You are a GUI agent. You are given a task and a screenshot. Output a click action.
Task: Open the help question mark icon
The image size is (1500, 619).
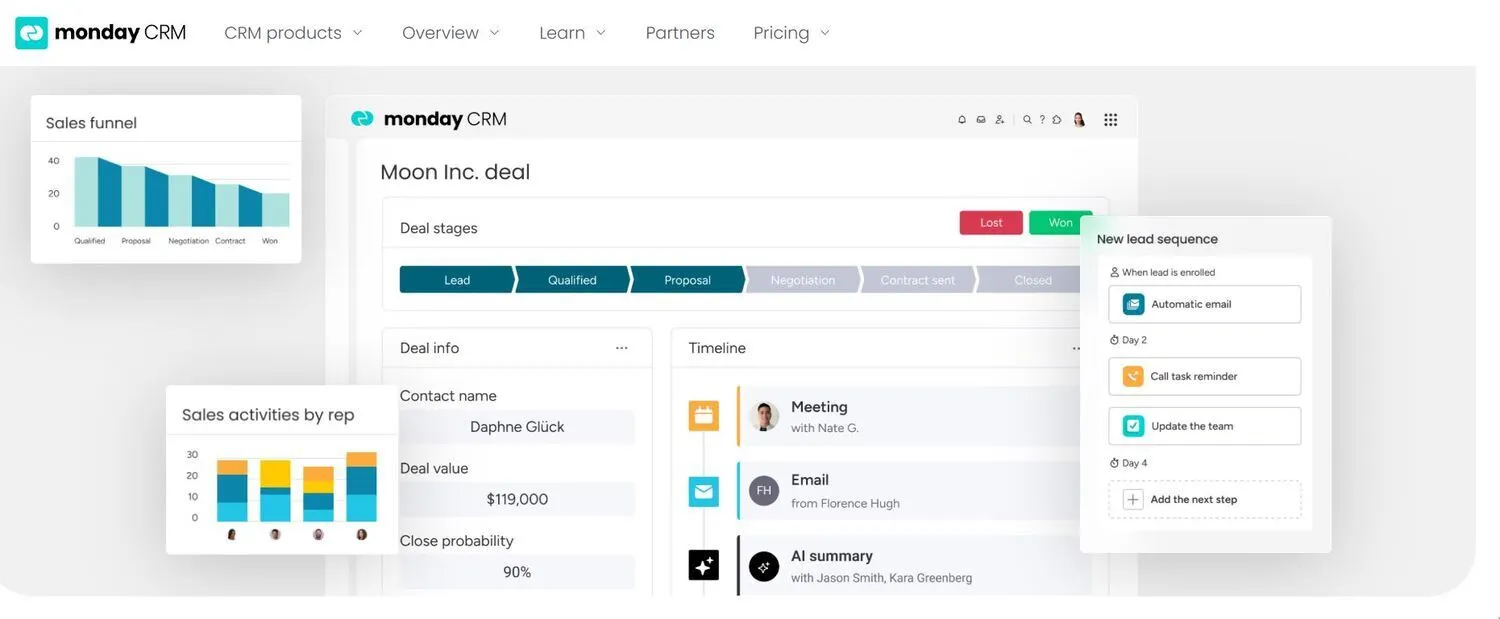point(1042,119)
